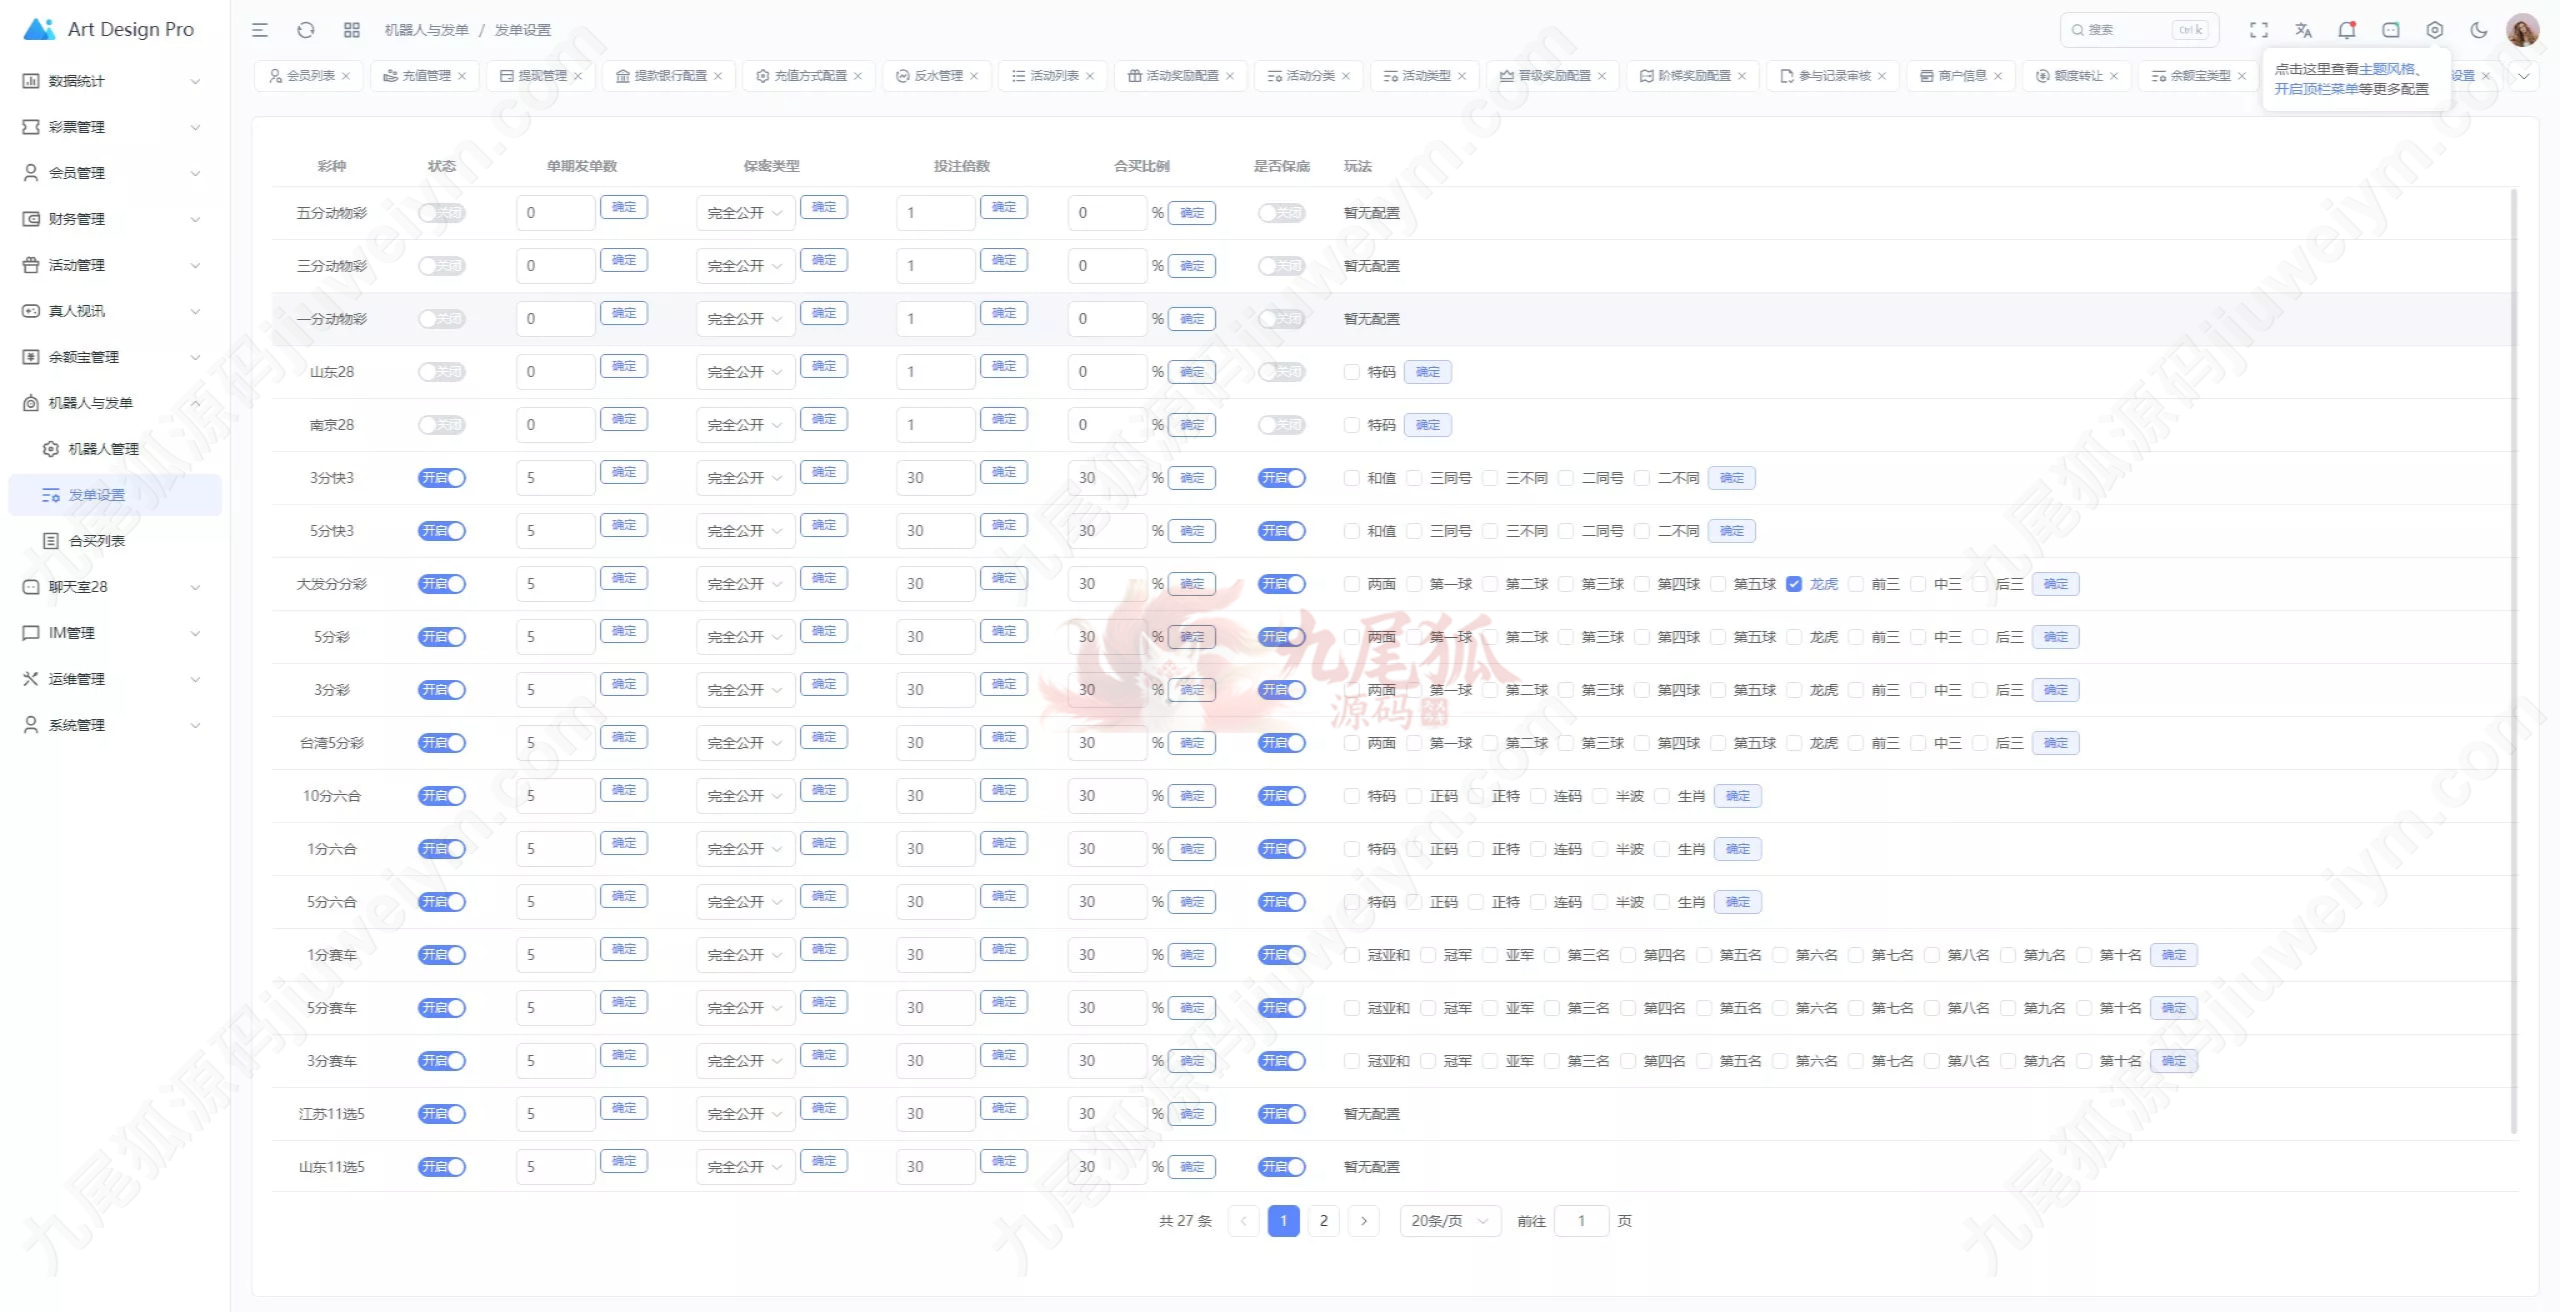Open the notification bell icon
2560x1312 pixels.
click(x=2347, y=30)
